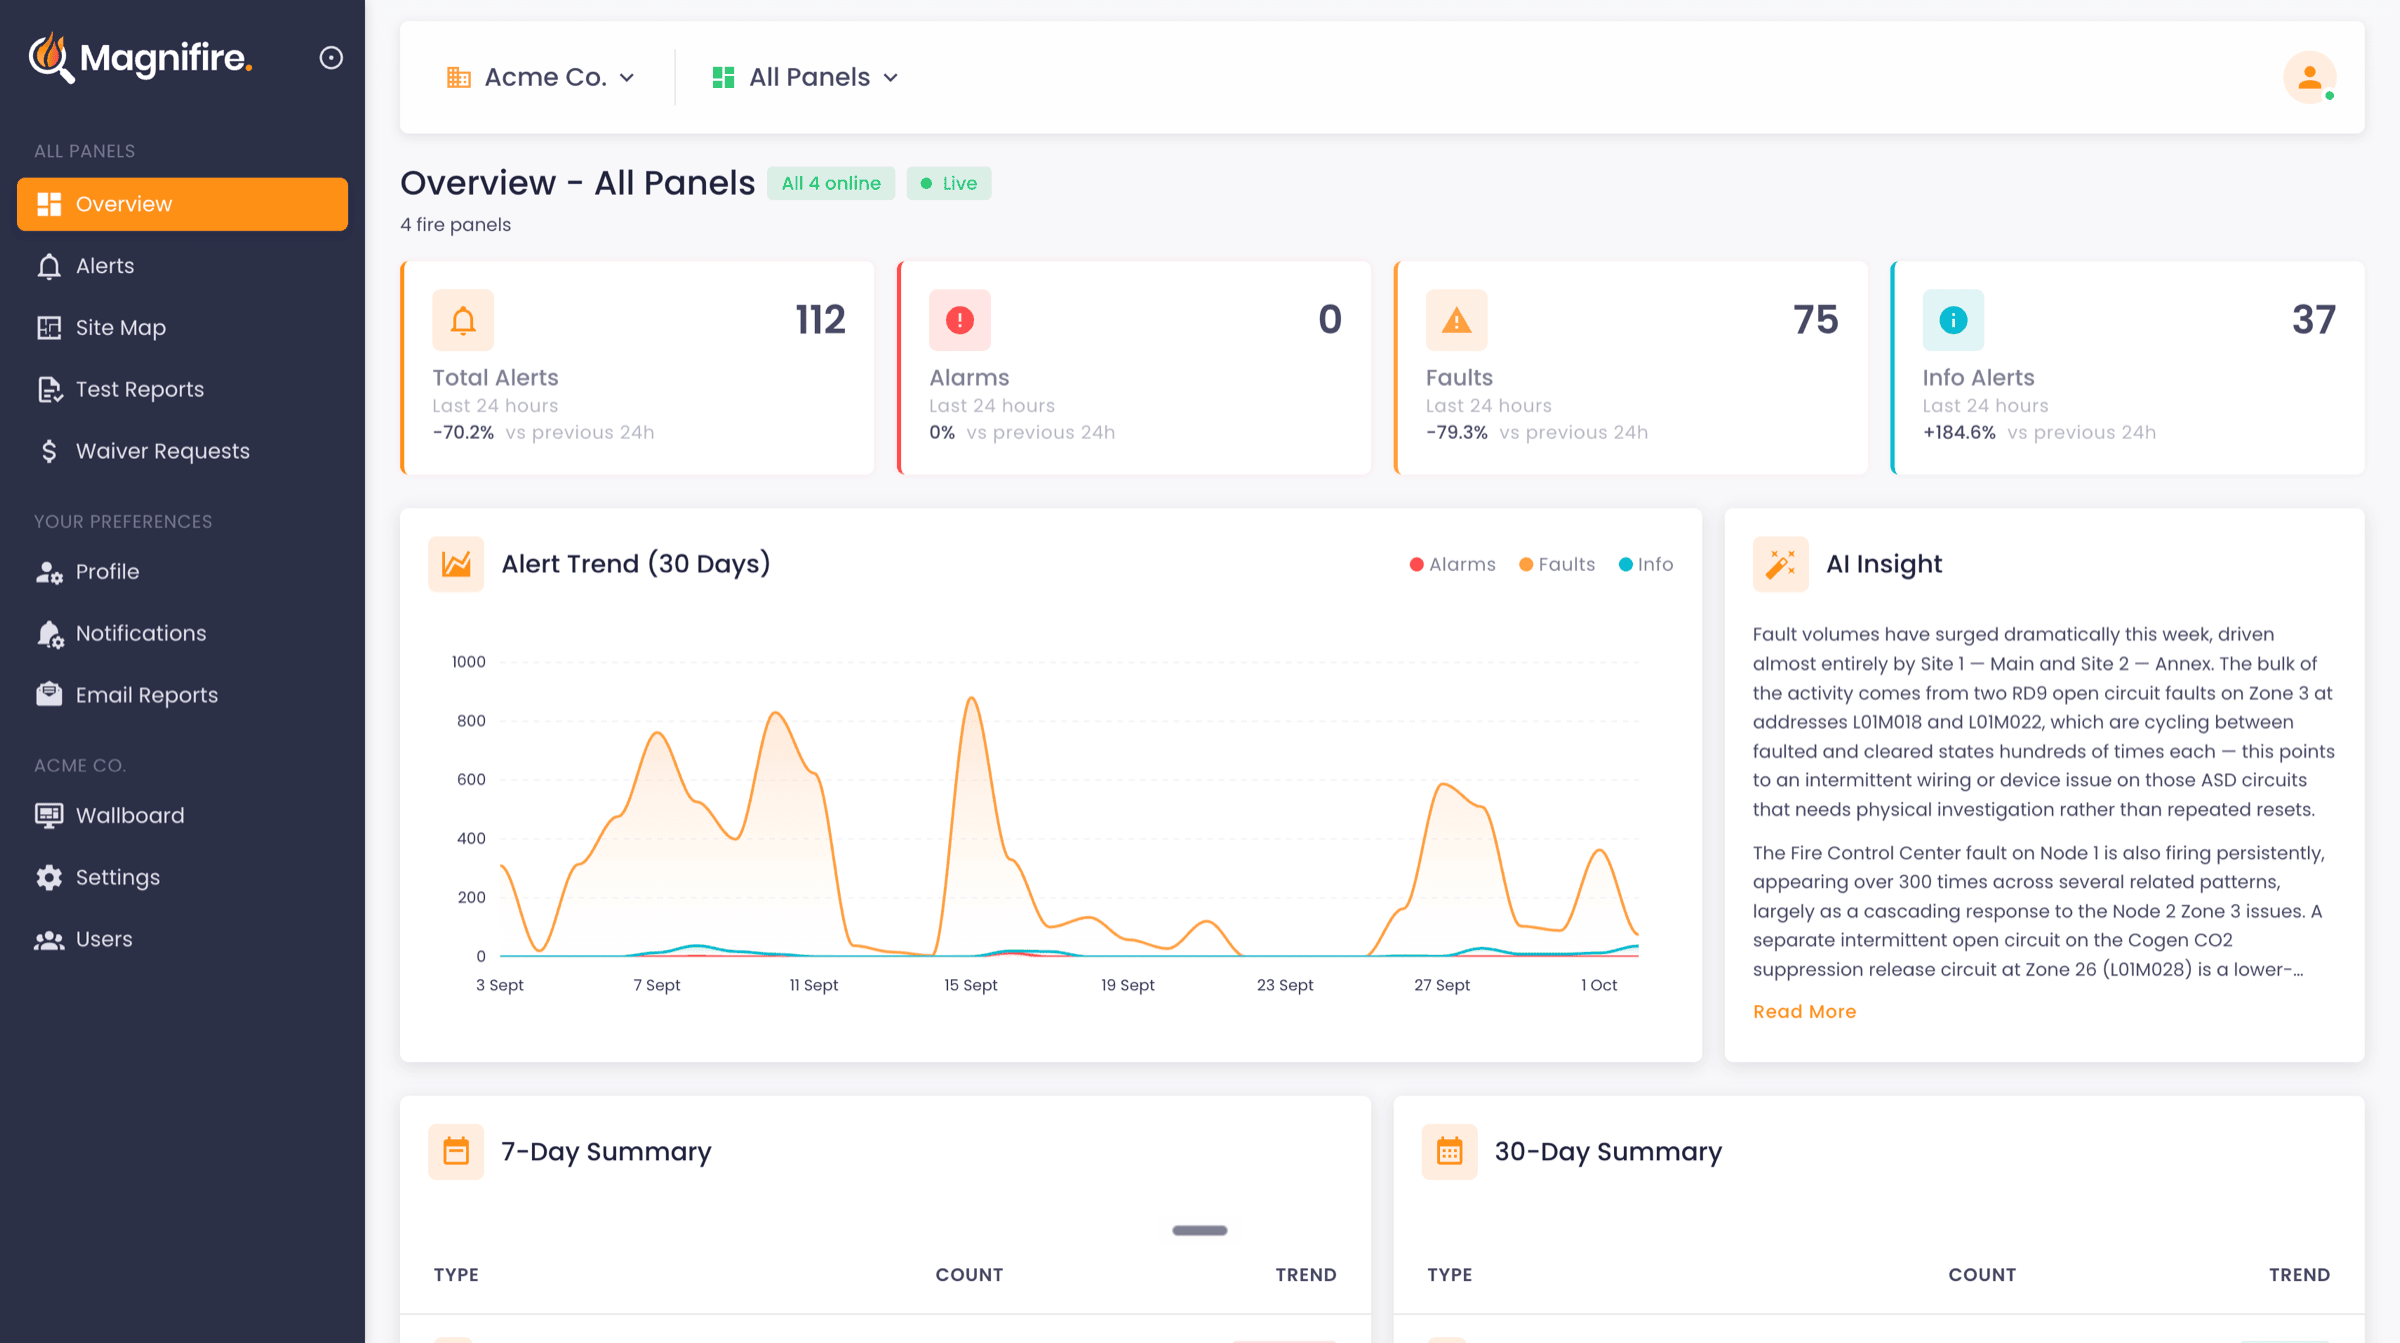The image size is (2400, 1343).
Task: Click the Faults warning triangle icon
Action: pyautogui.click(x=1456, y=320)
